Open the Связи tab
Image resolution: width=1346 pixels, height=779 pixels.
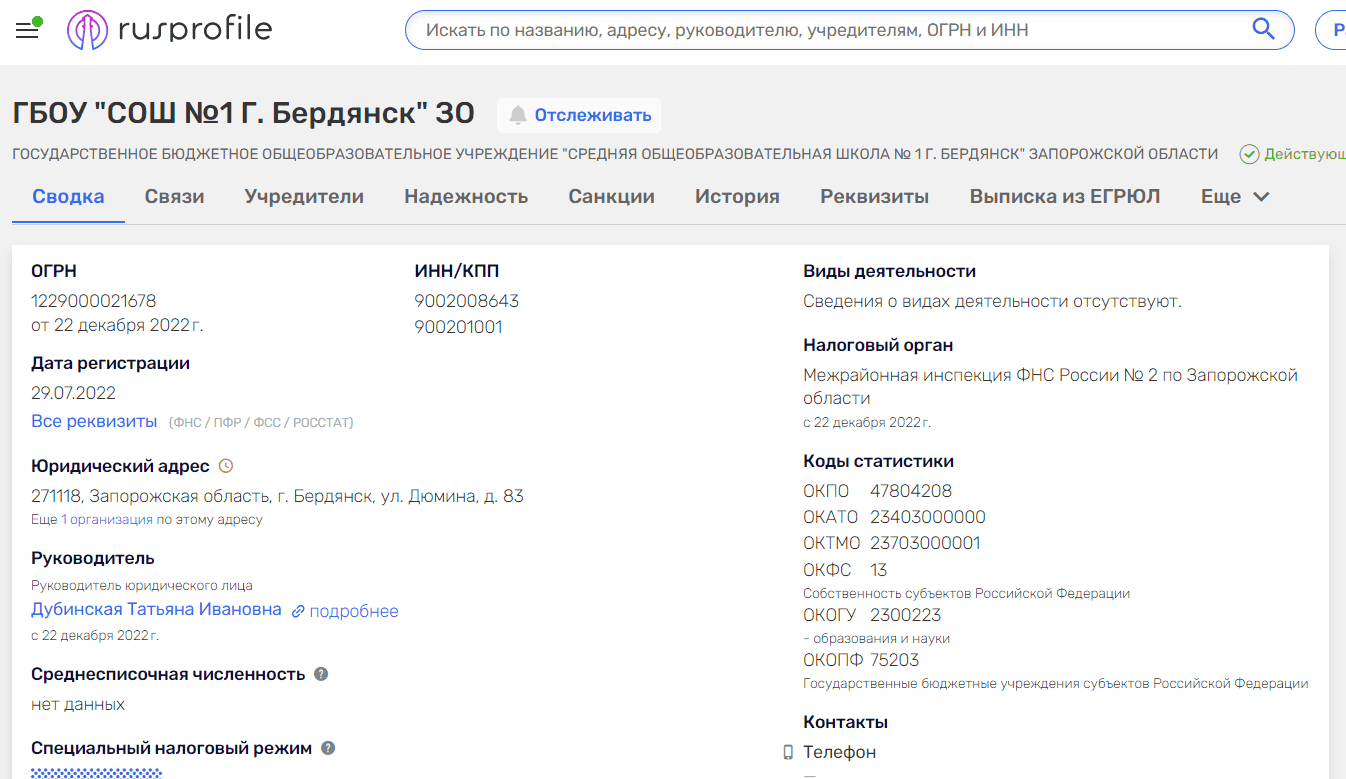point(174,197)
